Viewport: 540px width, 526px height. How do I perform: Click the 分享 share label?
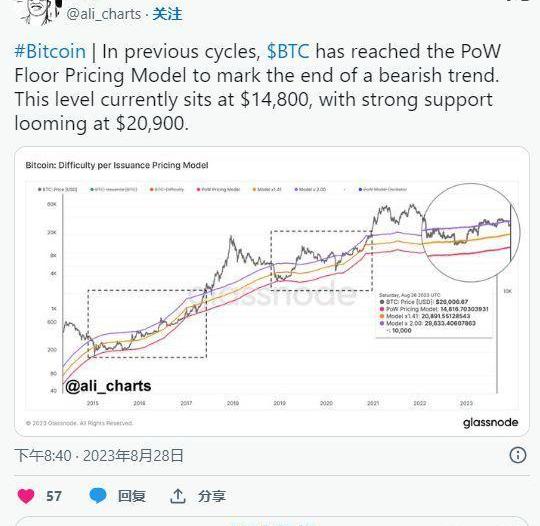212,496
